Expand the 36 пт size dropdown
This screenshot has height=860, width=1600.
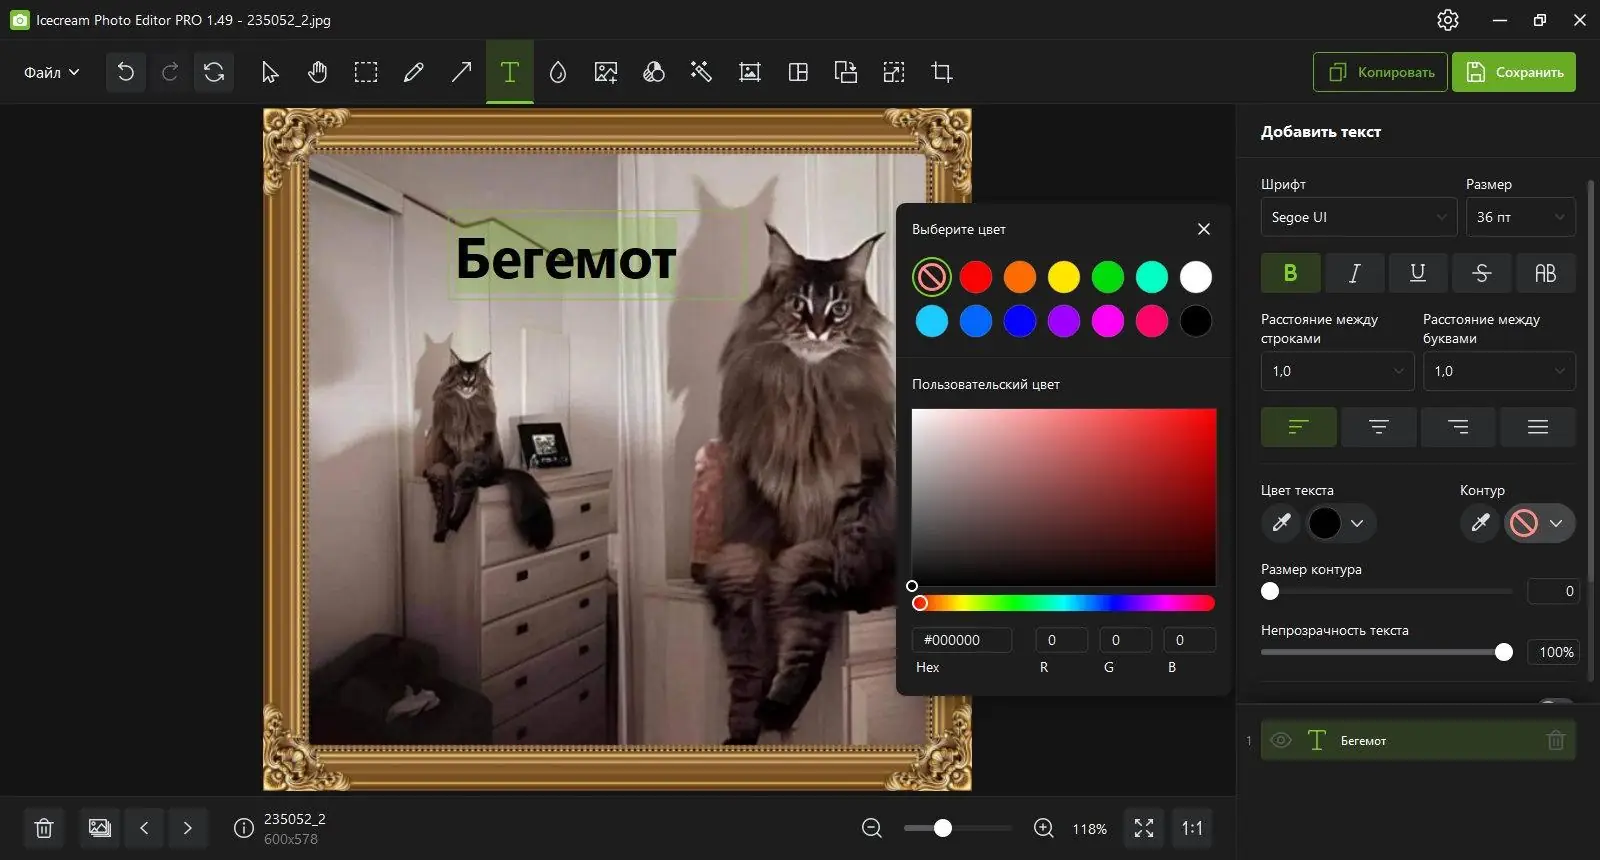click(1520, 217)
